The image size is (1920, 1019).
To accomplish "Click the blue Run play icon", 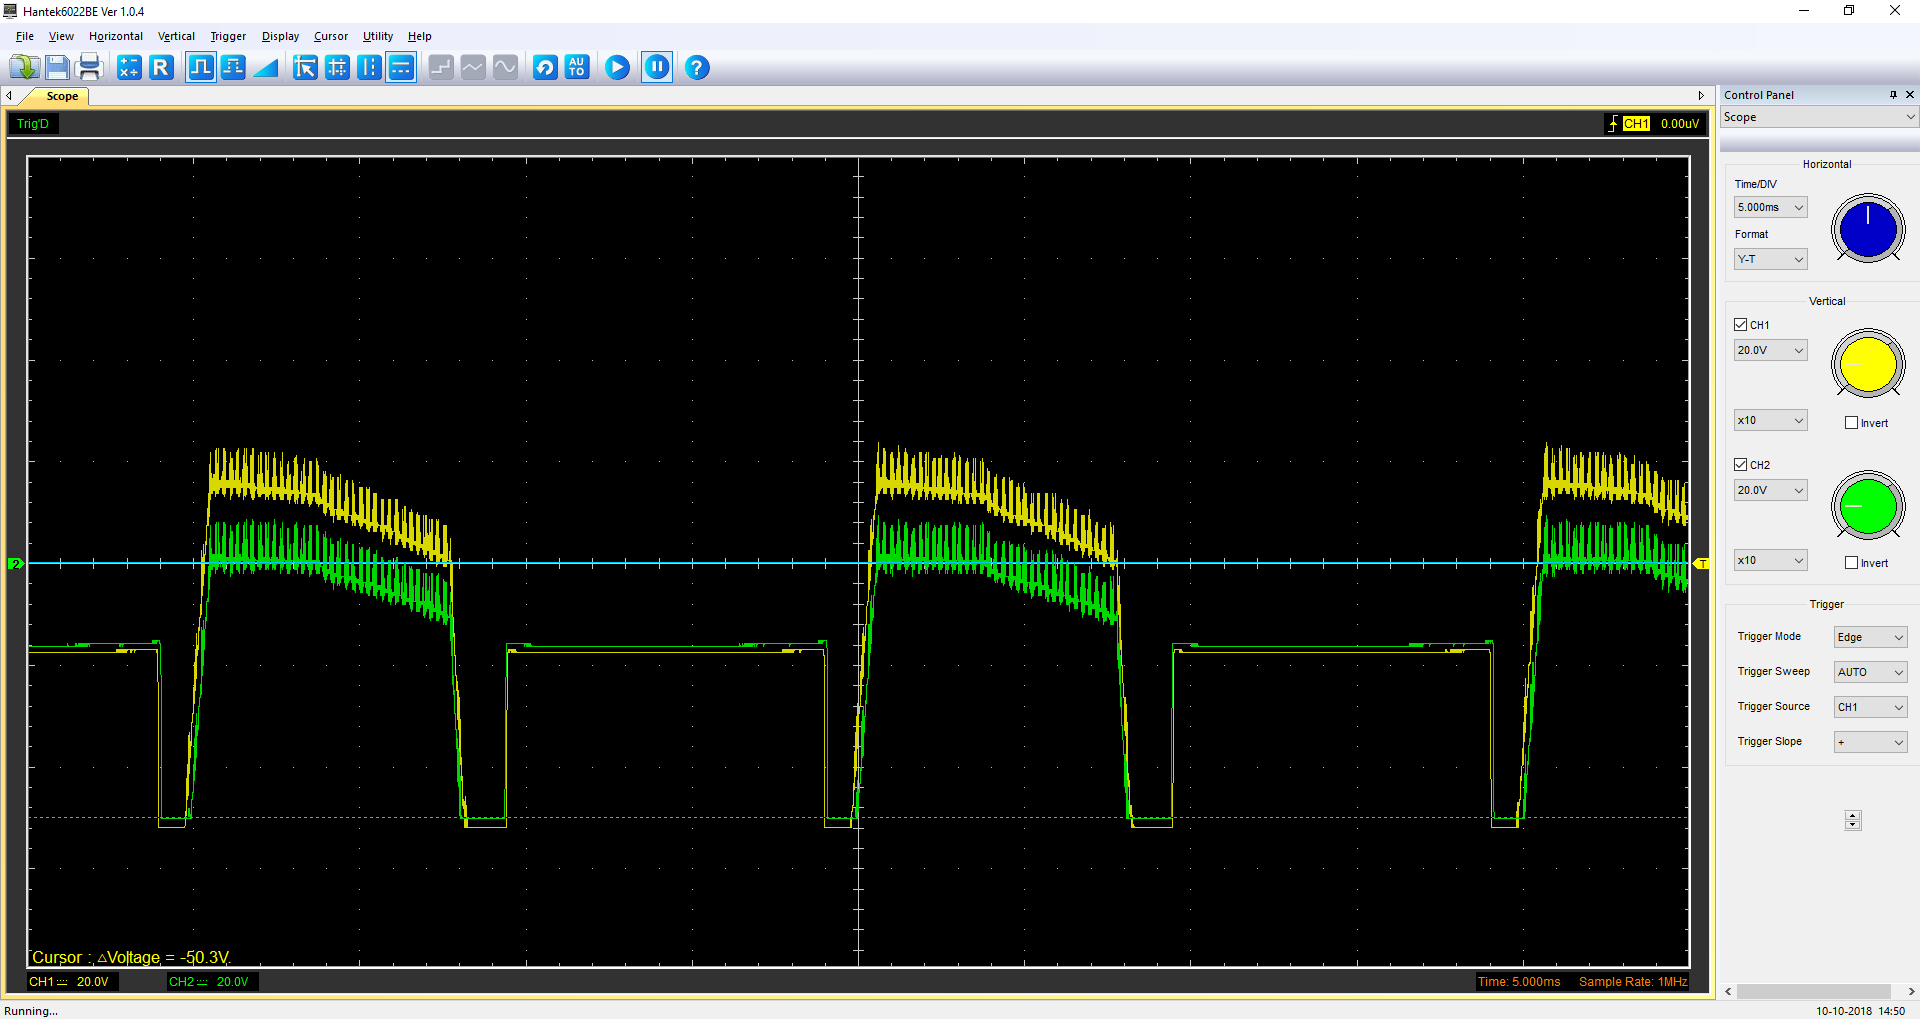I will click(617, 68).
